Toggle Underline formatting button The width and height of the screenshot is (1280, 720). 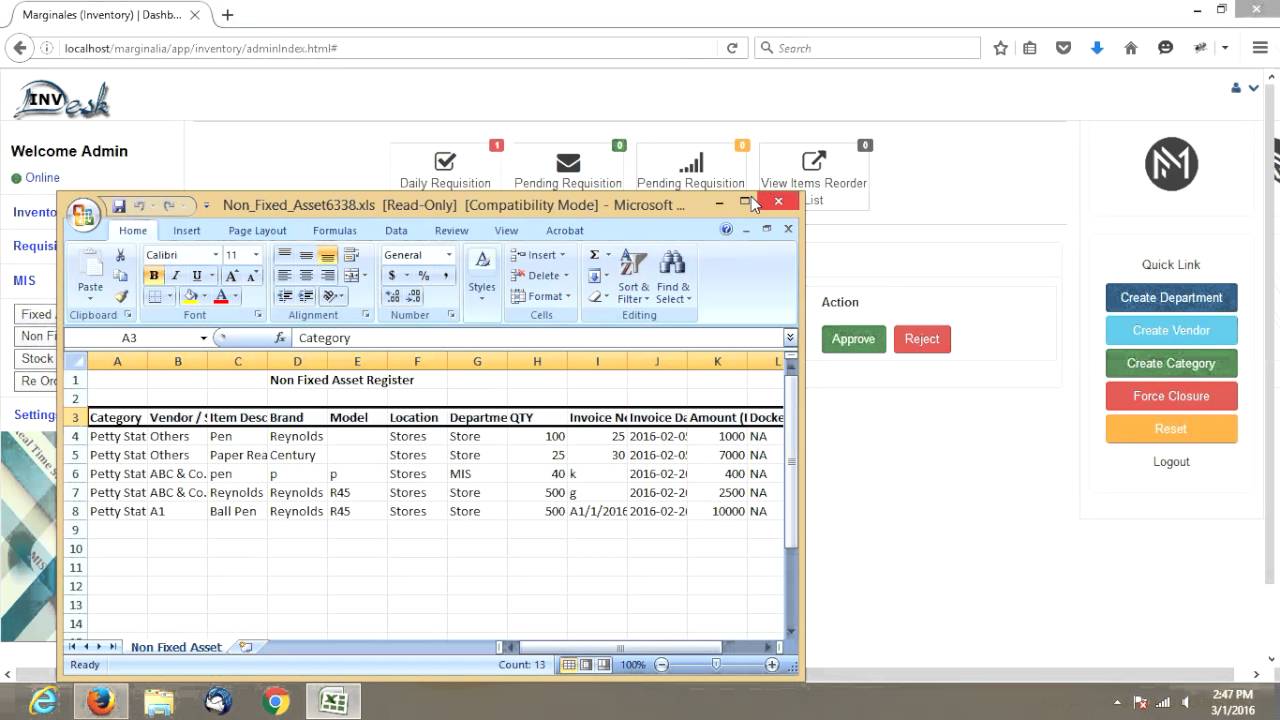[197, 276]
